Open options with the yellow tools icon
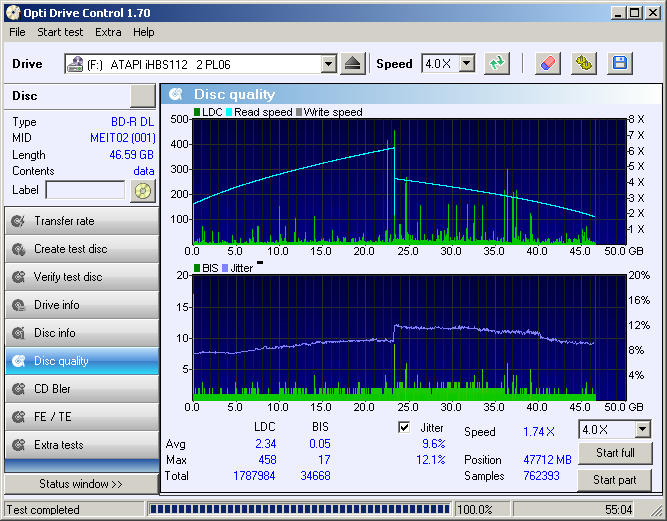Image resolution: width=667 pixels, height=521 pixels. pos(584,64)
